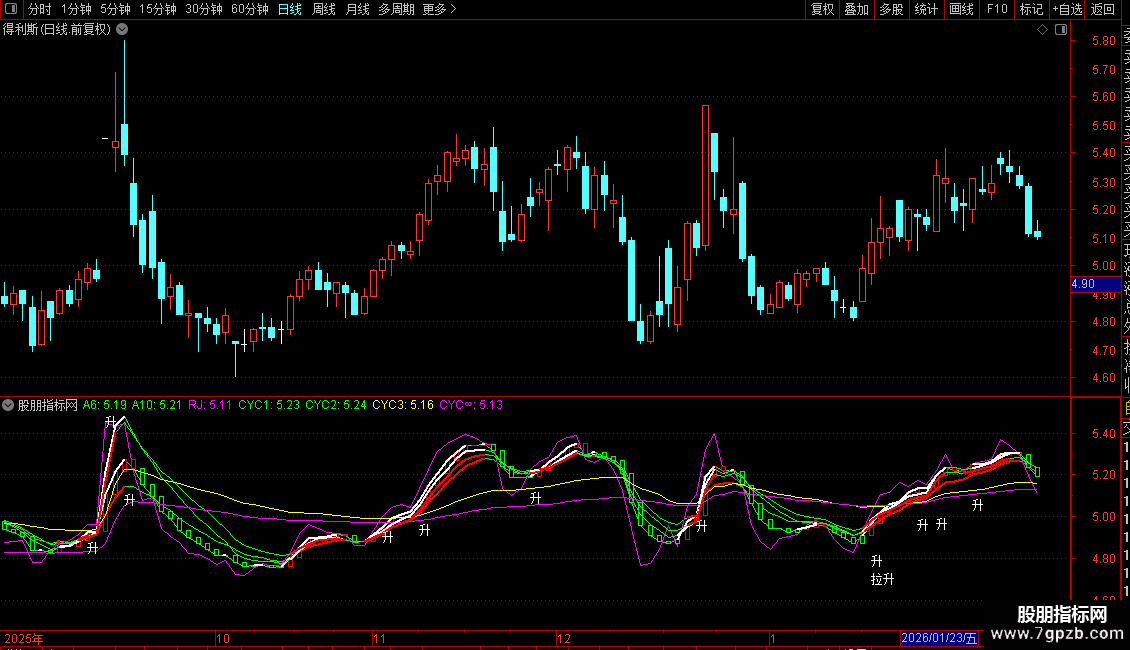This screenshot has height=650, width=1130.
Task: Open 多股 multi-stock view
Action: pos(891,9)
